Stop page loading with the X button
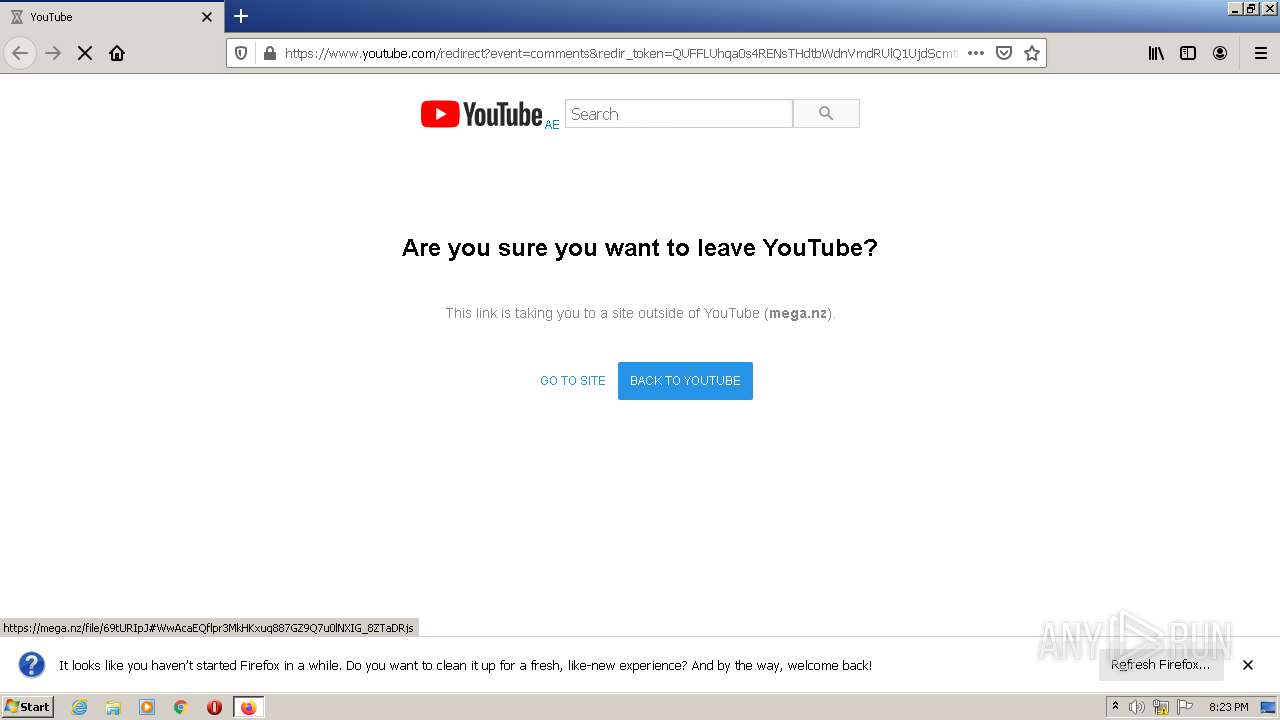 (85, 53)
